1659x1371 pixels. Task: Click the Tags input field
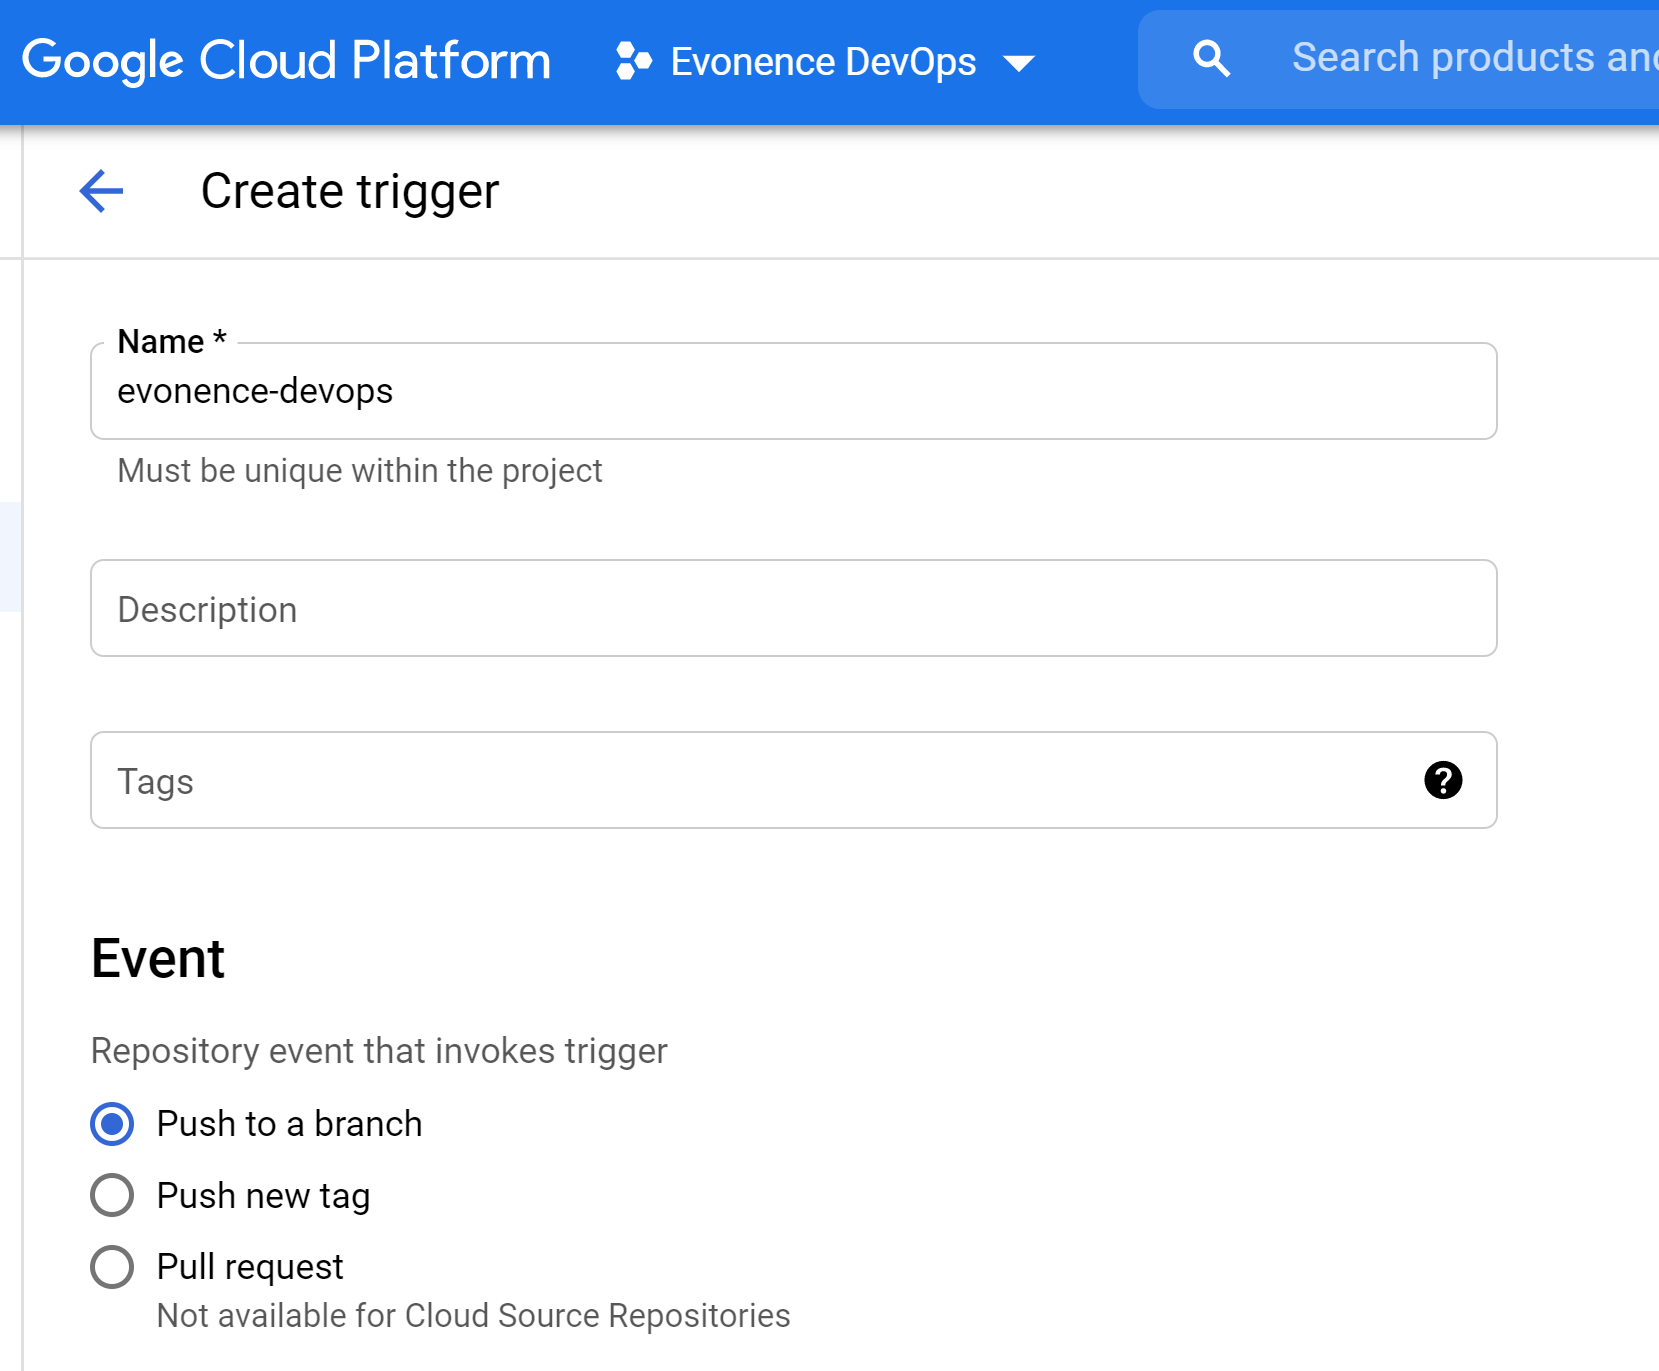point(794,780)
